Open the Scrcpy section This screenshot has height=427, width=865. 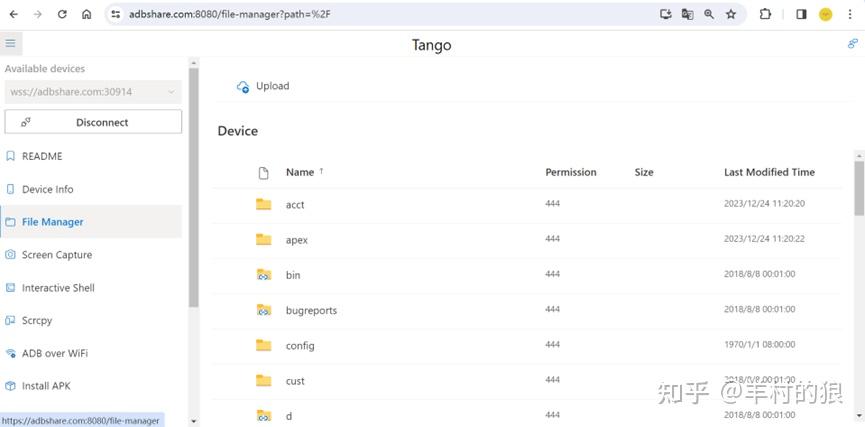tap(37, 320)
